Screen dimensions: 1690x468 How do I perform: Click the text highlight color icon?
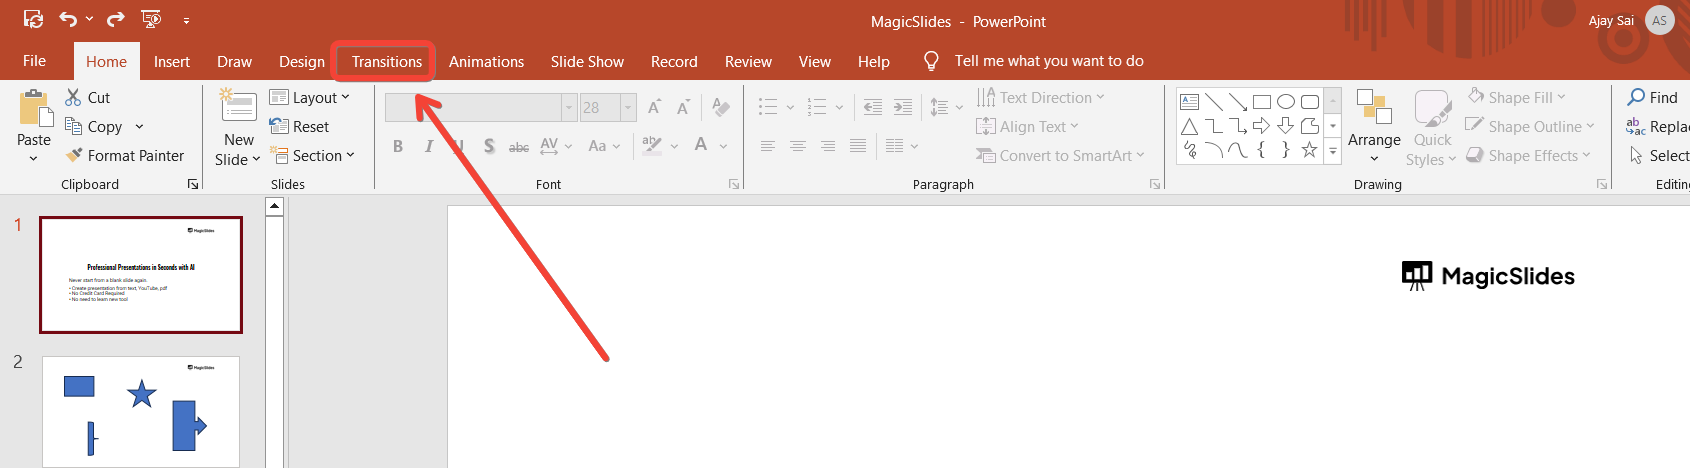pos(652,146)
